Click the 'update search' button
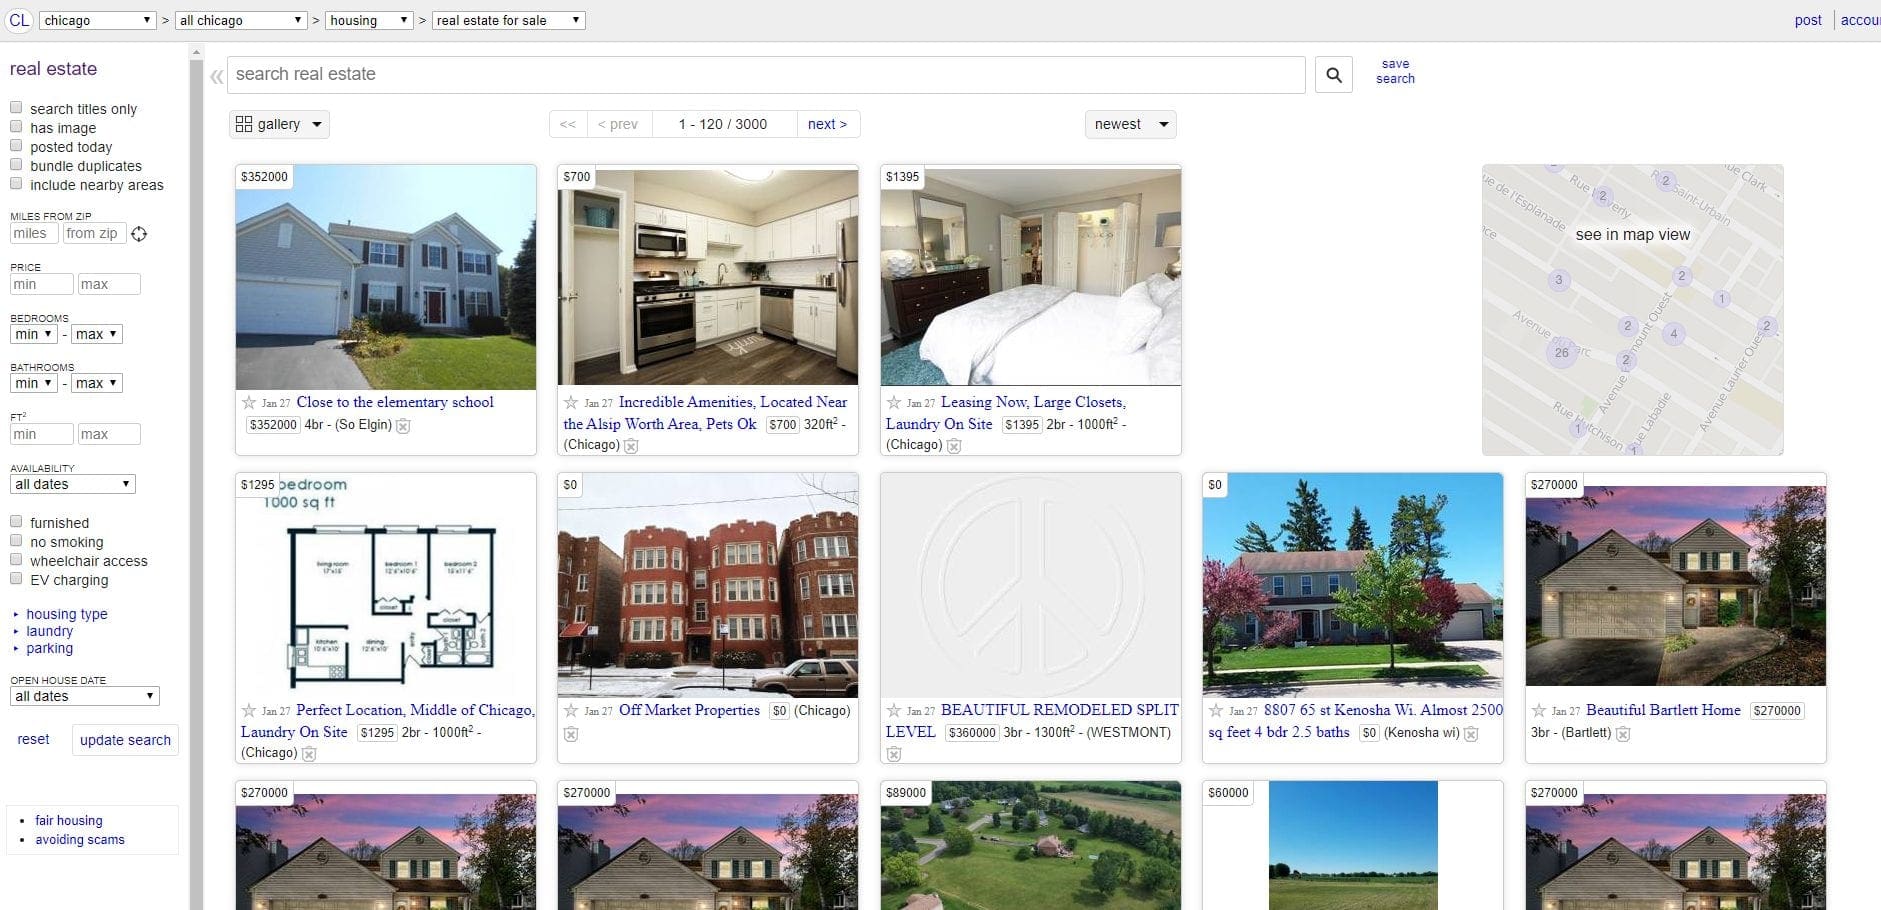 point(125,740)
